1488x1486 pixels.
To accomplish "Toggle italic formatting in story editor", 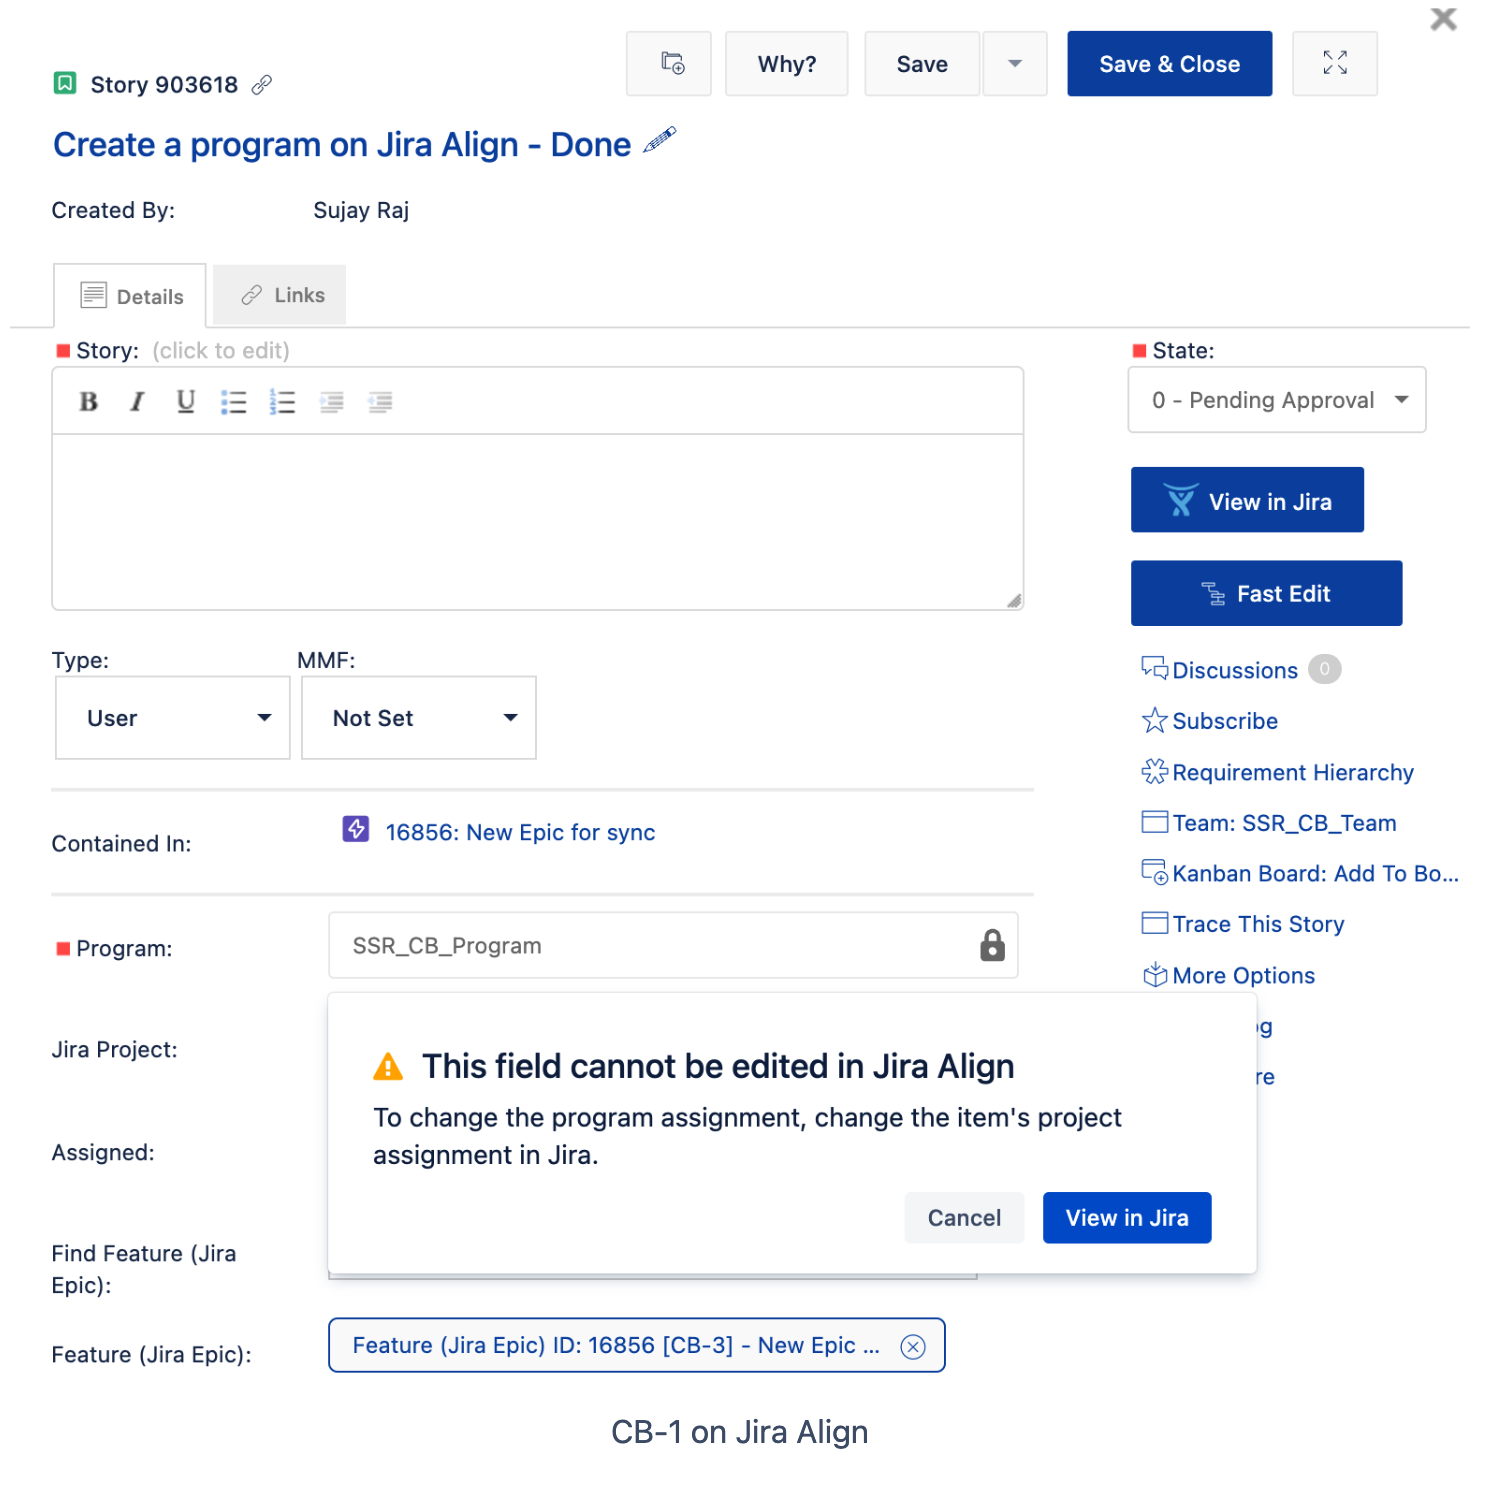I will 137,401.
